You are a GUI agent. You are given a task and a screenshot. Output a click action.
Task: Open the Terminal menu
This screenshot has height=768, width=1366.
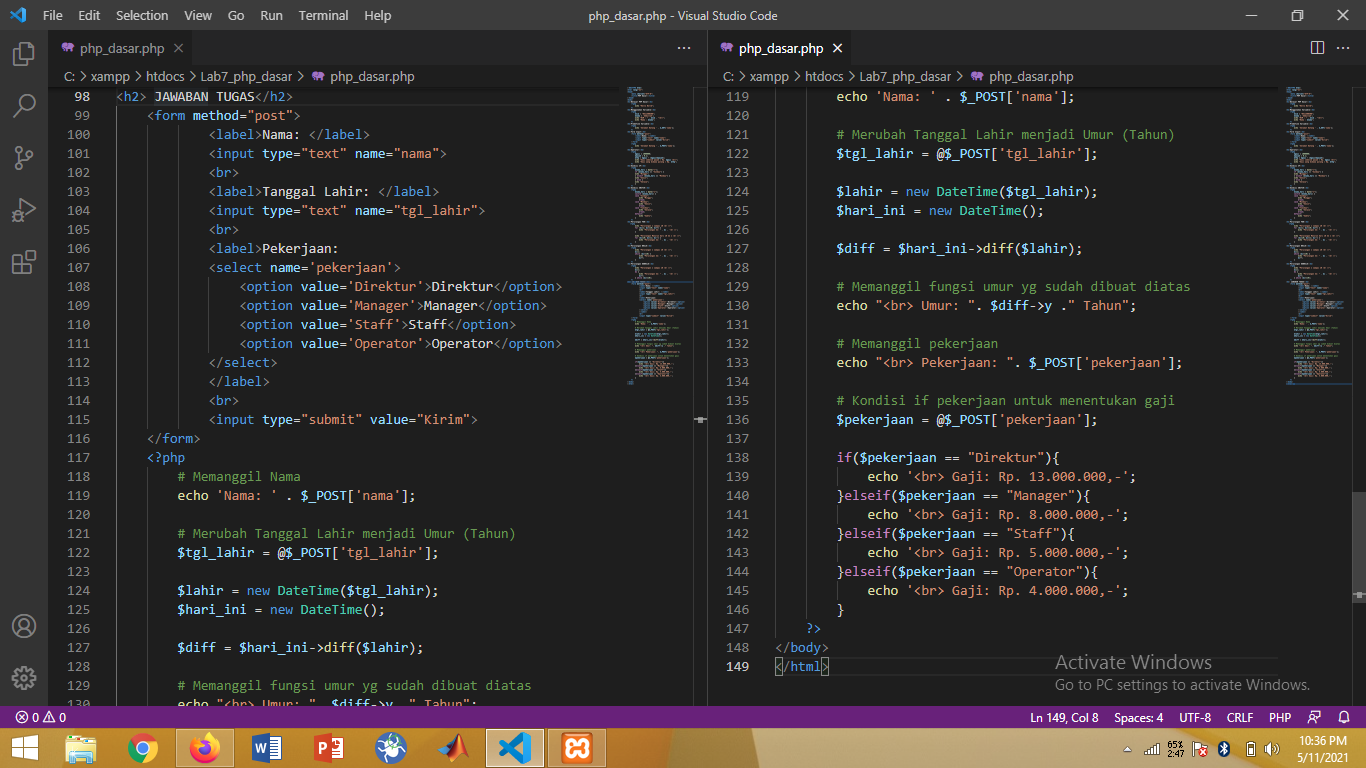tap(322, 15)
